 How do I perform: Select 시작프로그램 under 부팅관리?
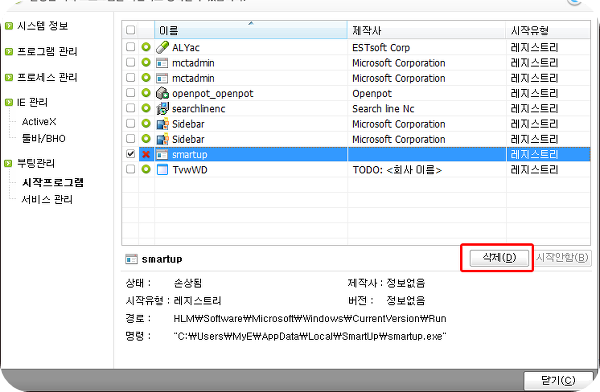tap(53, 182)
